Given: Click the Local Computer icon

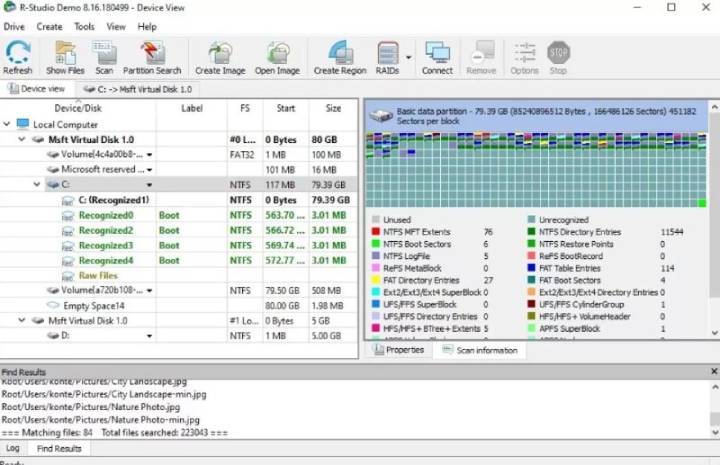Looking at the screenshot, I should click(x=22, y=124).
